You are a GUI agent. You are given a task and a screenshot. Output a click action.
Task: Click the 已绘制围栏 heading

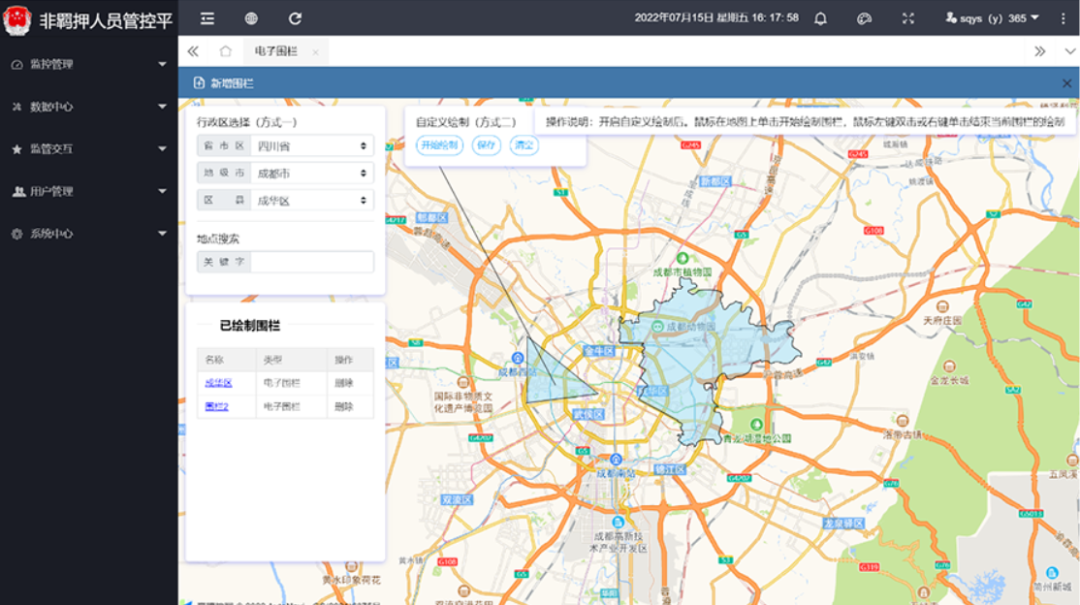pos(249,326)
